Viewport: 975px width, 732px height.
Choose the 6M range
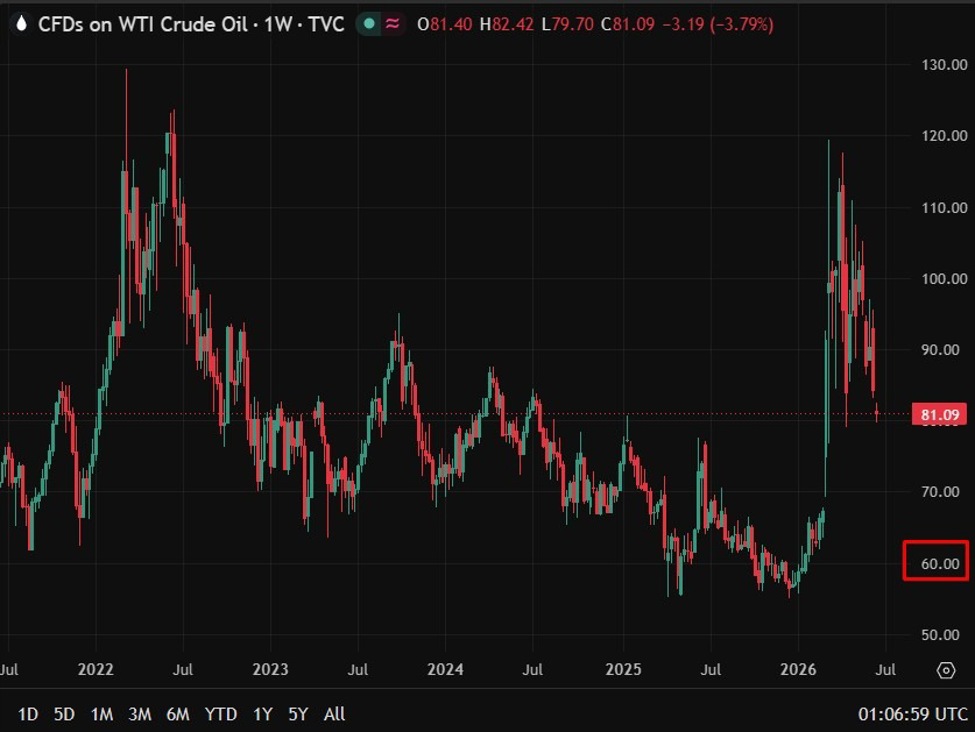coord(178,714)
